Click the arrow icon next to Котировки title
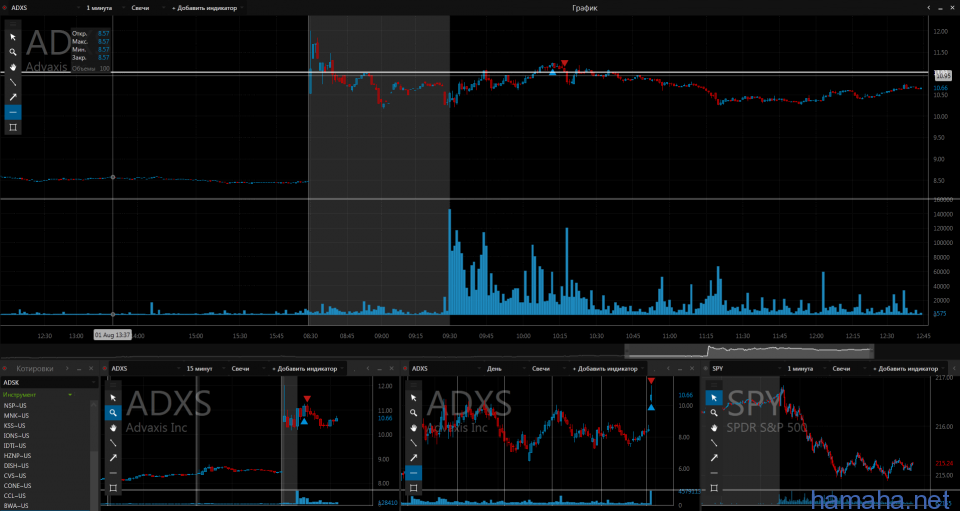This screenshot has height=511, width=960. tap(67, 368)
